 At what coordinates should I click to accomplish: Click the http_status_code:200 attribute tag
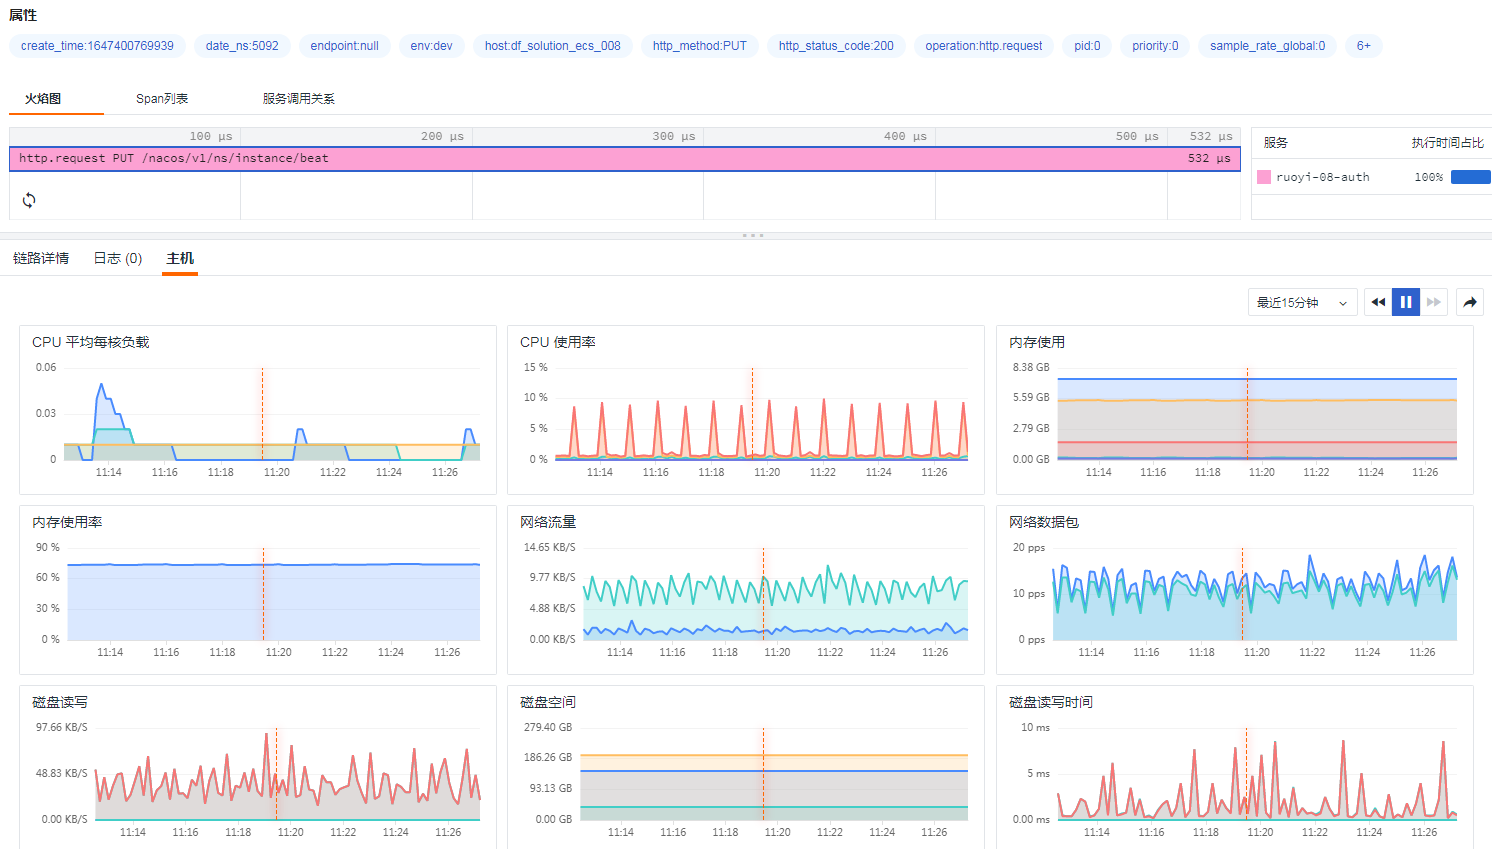point(836,45)
